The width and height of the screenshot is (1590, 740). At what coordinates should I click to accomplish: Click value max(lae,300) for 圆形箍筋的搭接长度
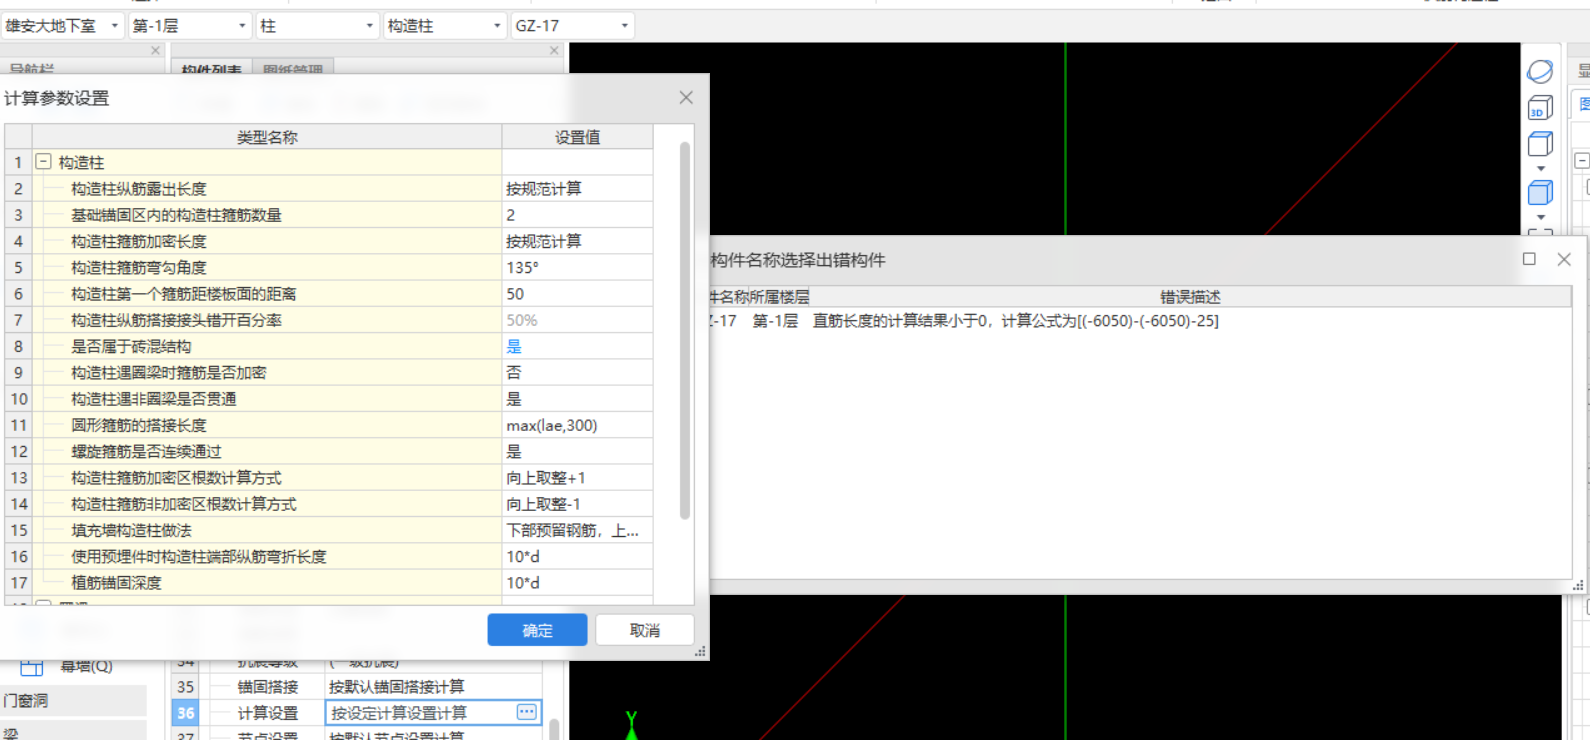pos(578,425)
